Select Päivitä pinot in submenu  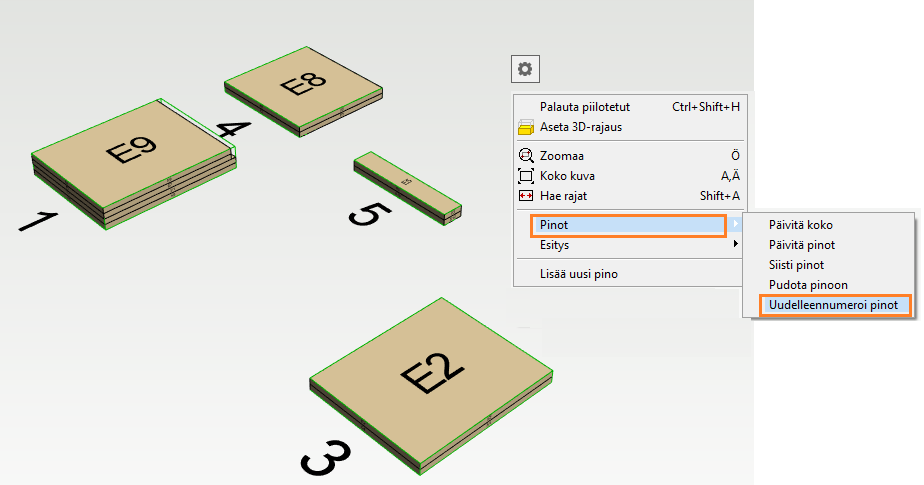coord(829,245)
